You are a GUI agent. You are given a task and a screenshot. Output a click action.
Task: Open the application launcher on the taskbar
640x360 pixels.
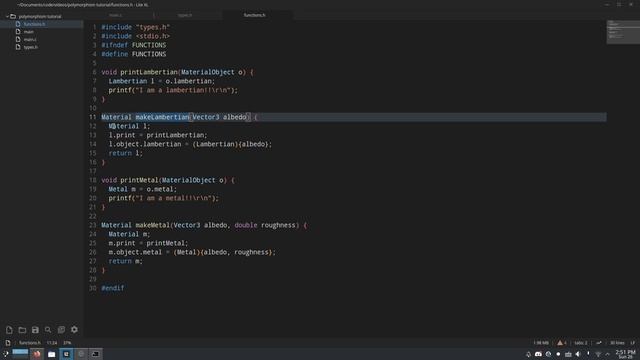pyautogui.click(x=5, y=354)
